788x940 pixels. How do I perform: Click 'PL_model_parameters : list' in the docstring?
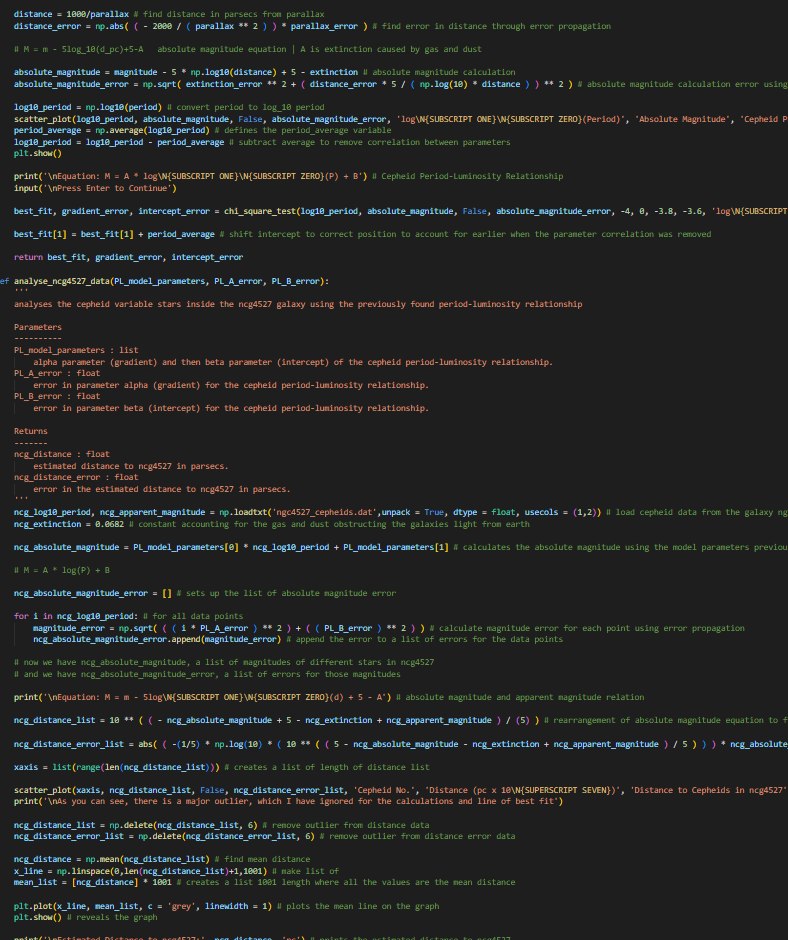pos(76,350)
